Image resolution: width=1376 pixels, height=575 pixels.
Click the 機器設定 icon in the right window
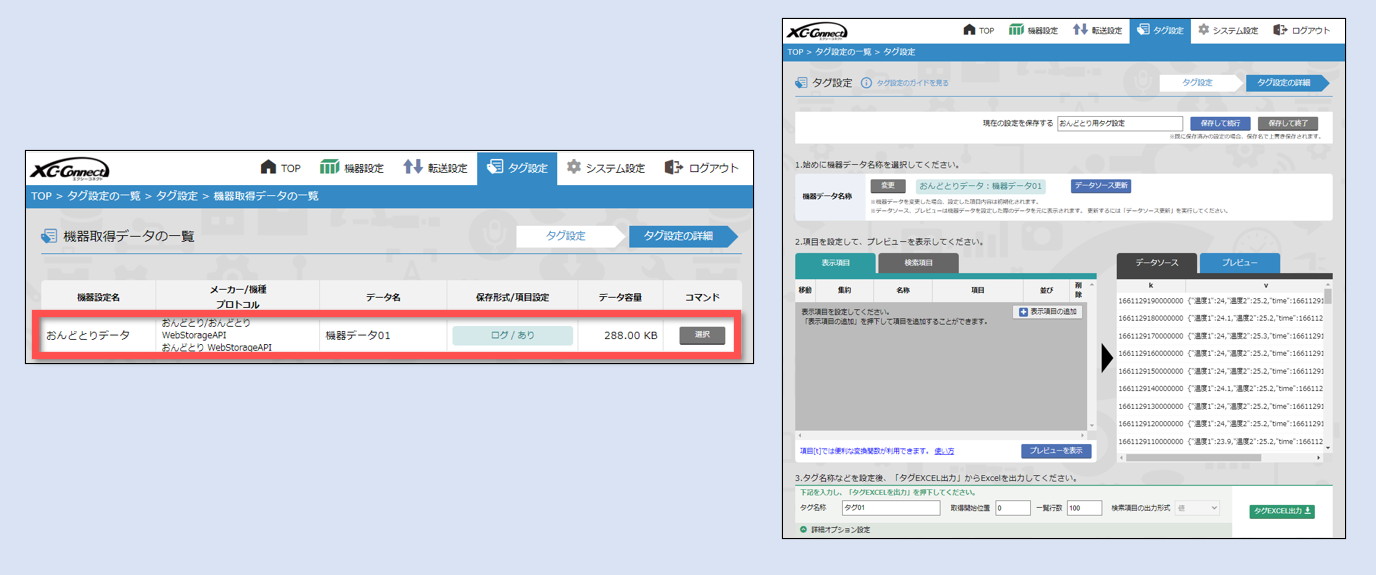(1016, 30)
